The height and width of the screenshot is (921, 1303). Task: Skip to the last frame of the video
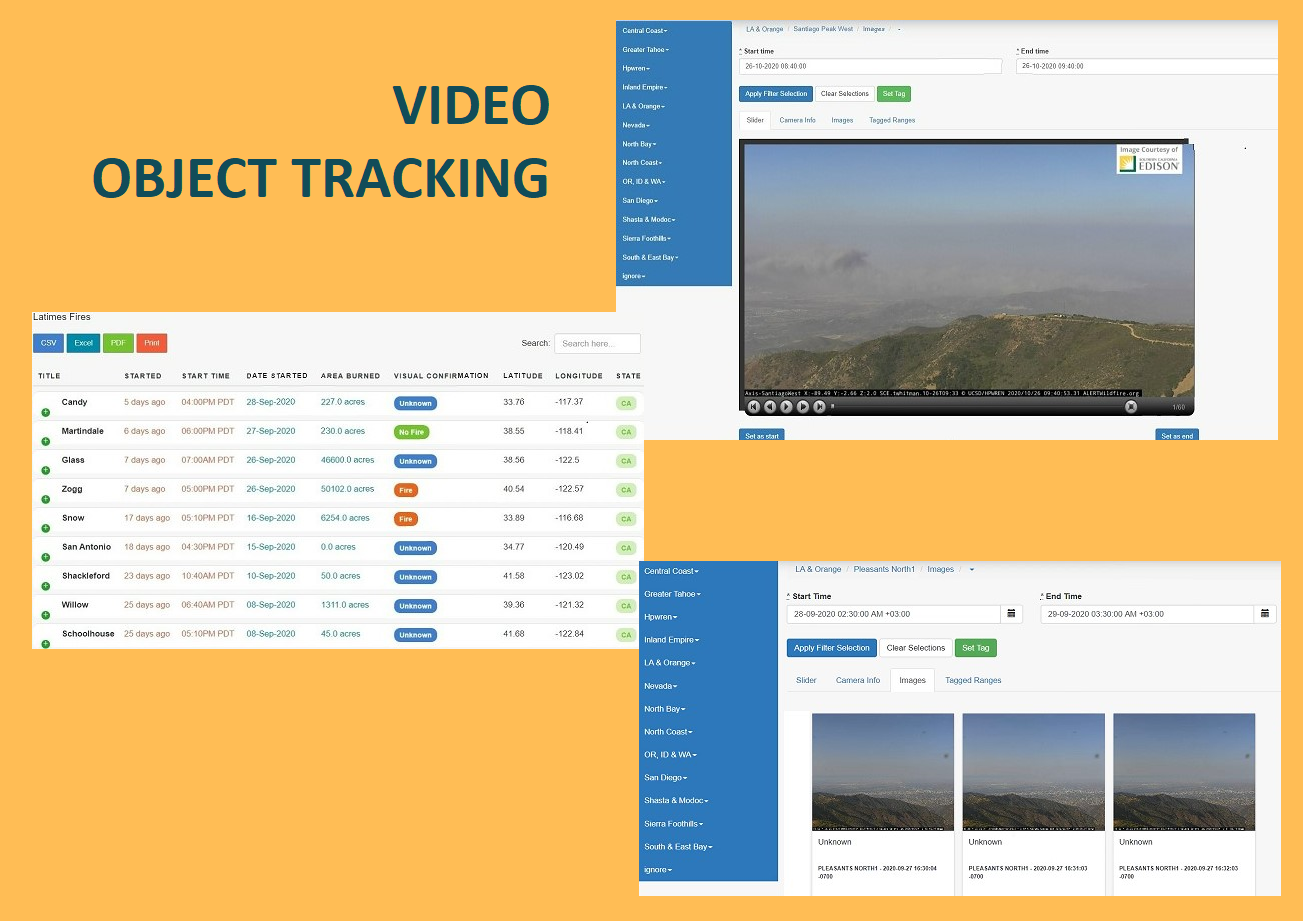(x=820, y=407)
